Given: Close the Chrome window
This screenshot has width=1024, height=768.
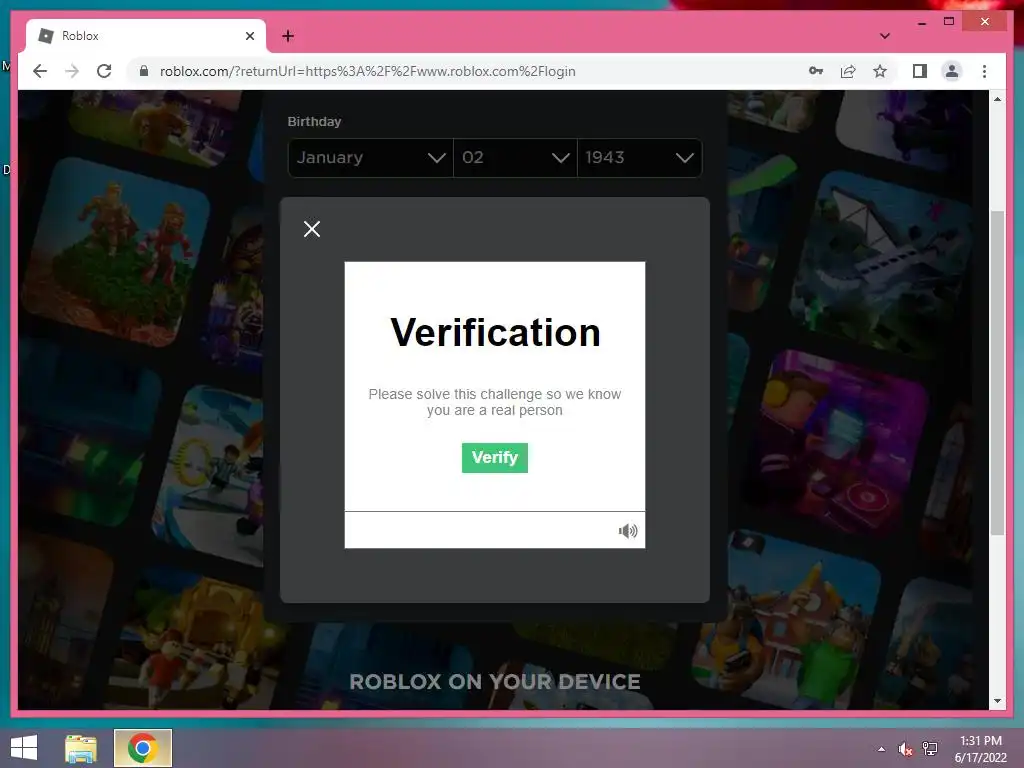Looking at the screenshot, I should tap(985, 22).
